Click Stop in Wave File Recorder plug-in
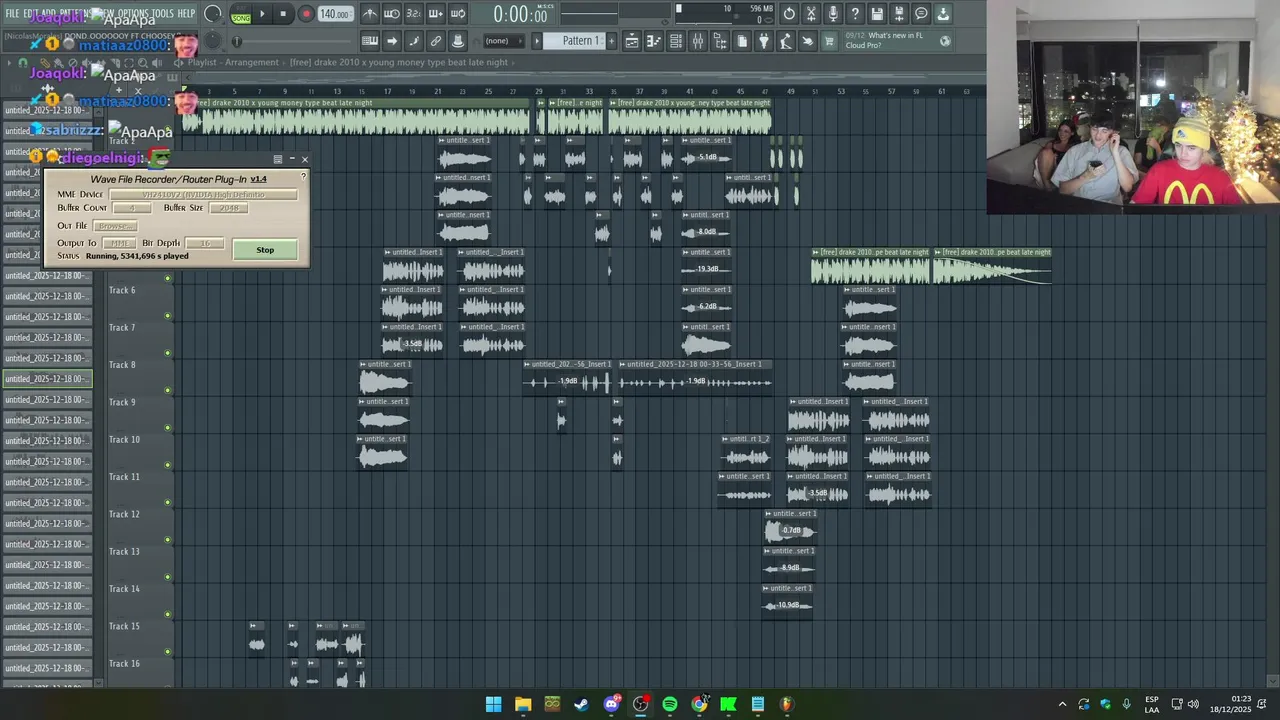 pos(265,250)
